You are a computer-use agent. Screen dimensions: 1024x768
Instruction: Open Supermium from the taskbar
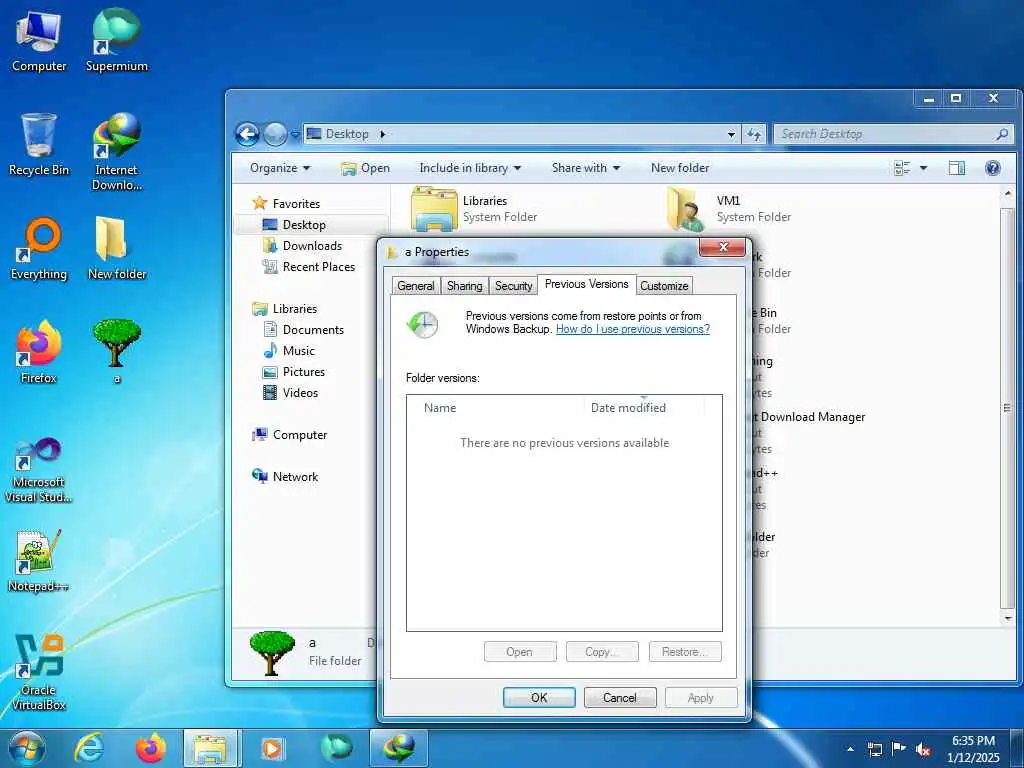pyautogui.click(x=336, y=748)
